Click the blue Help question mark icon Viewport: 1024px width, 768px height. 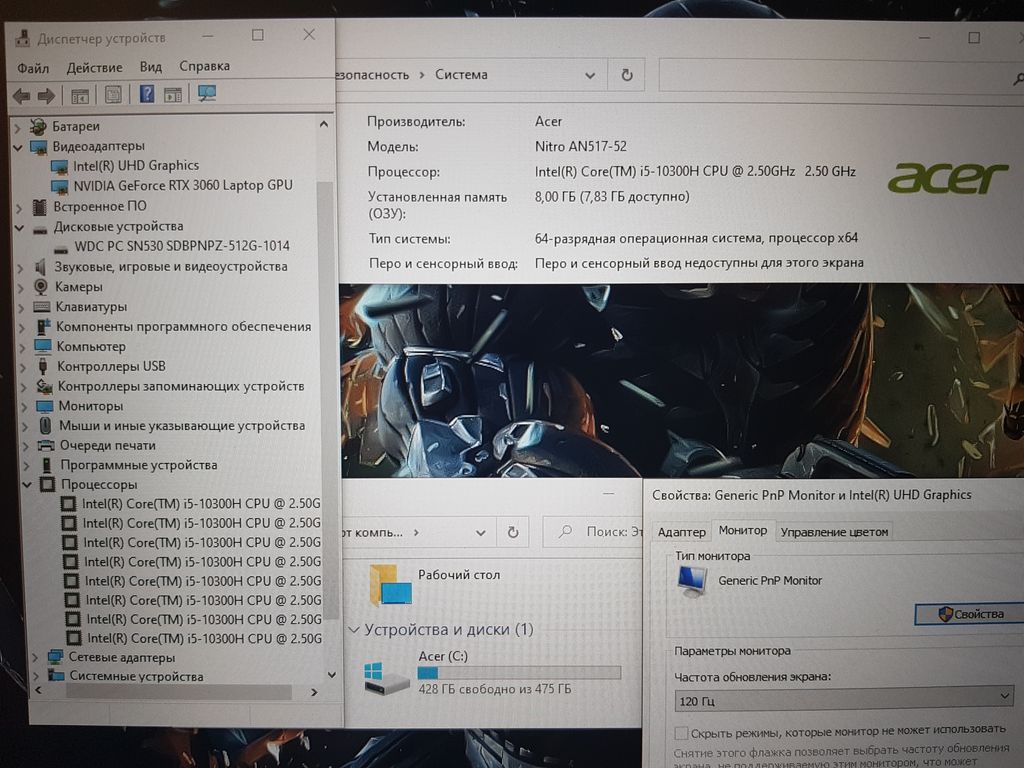click(146, 95)
